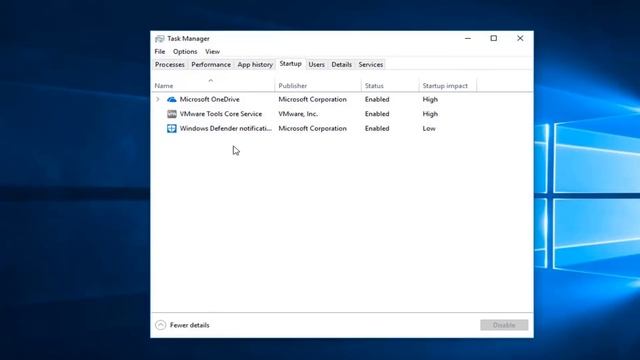Image resolution: width=640 pixels, height=360 pixels.
Task: Switch to the Processes tab
Action: 170,64
